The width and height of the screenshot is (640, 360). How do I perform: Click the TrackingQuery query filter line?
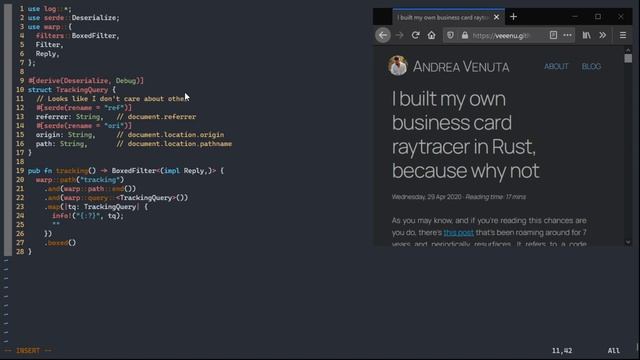(116, 198)
